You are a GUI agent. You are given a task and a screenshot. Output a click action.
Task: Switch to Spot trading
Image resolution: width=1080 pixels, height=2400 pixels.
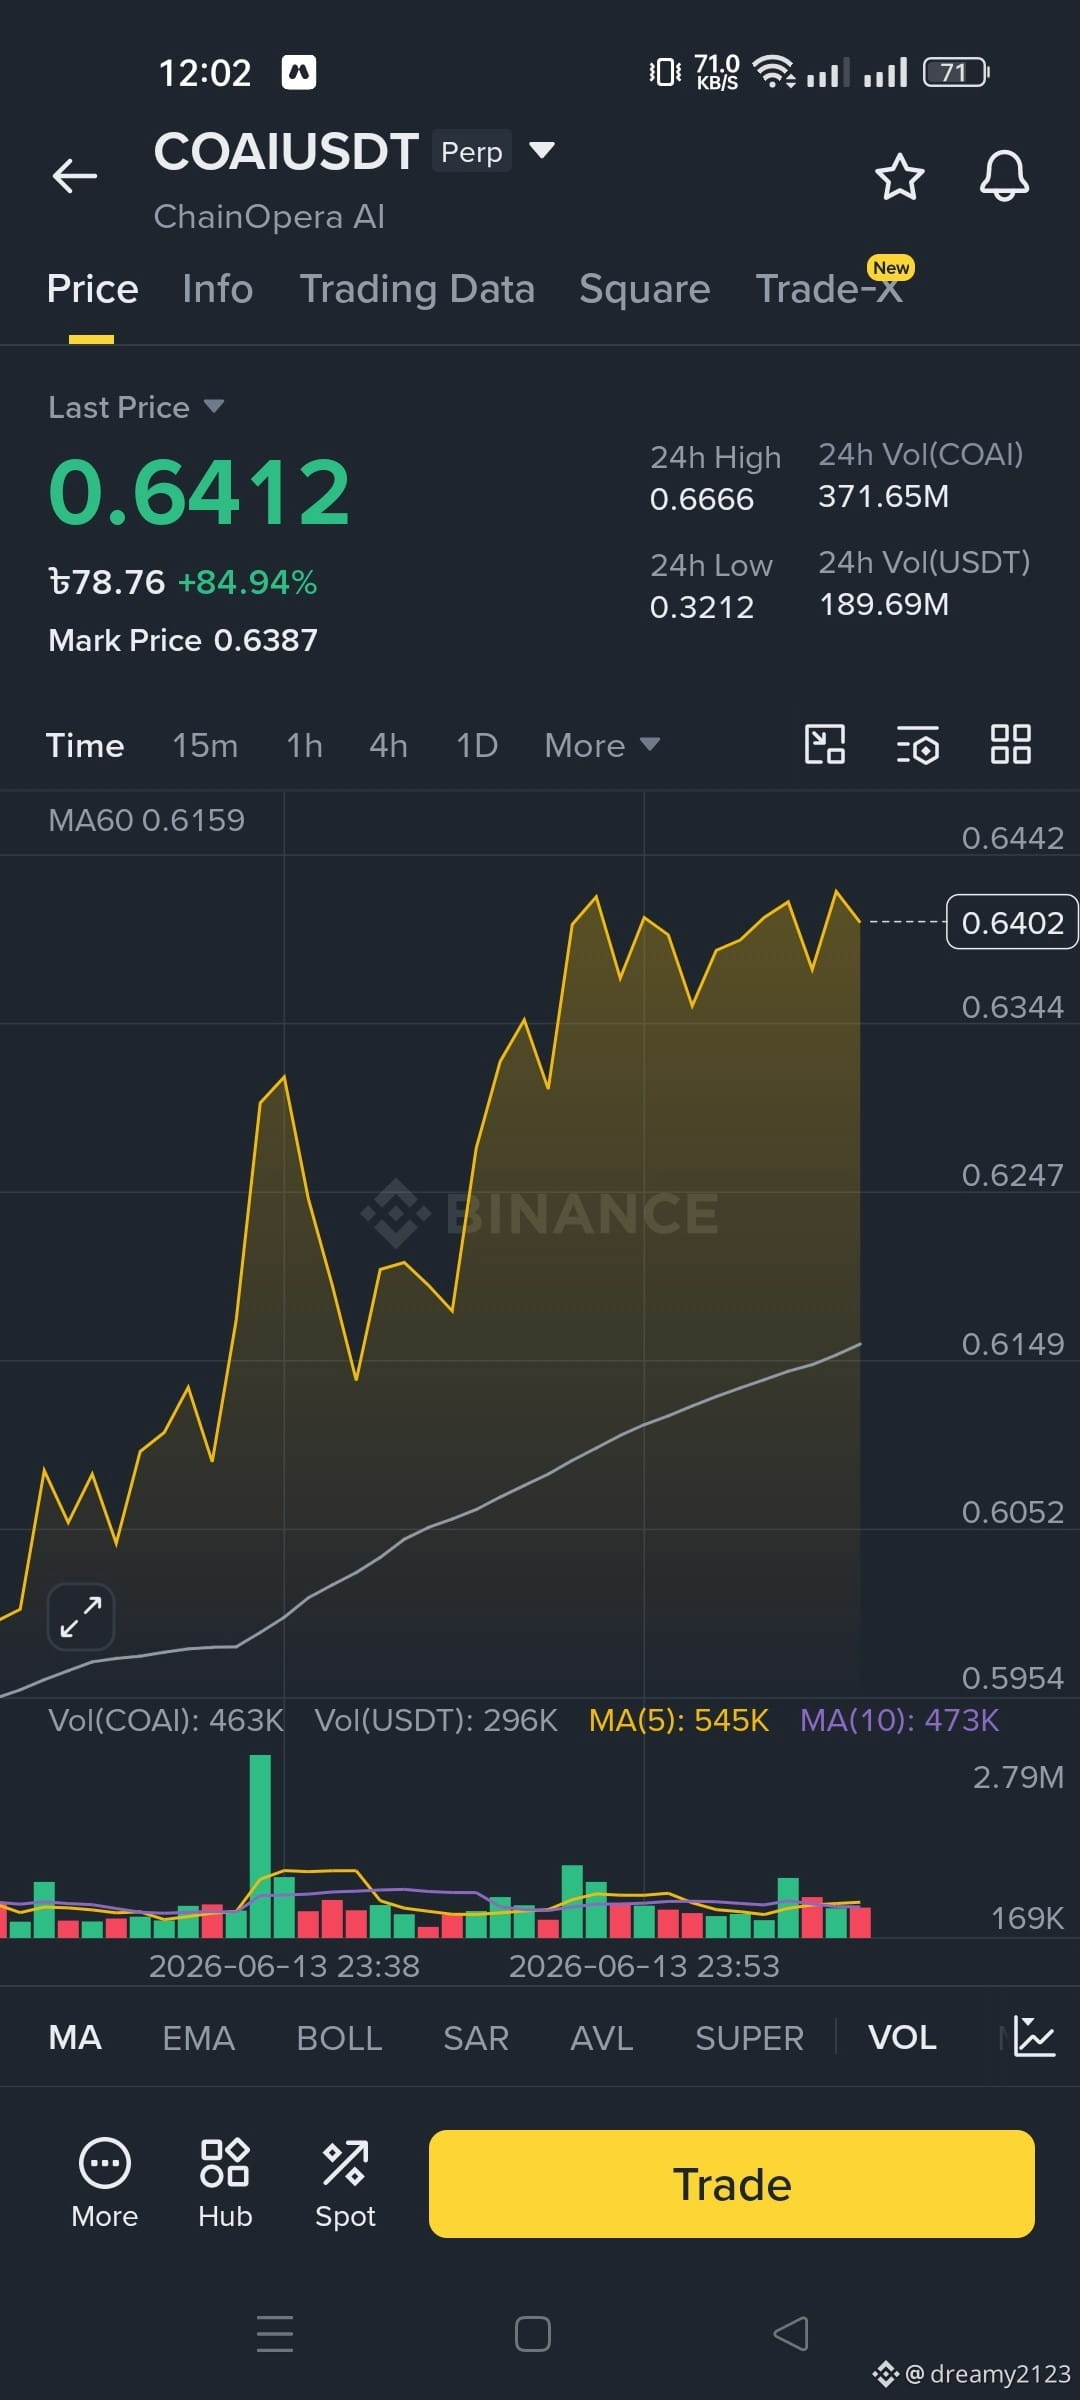click(x=345, y=2184)
